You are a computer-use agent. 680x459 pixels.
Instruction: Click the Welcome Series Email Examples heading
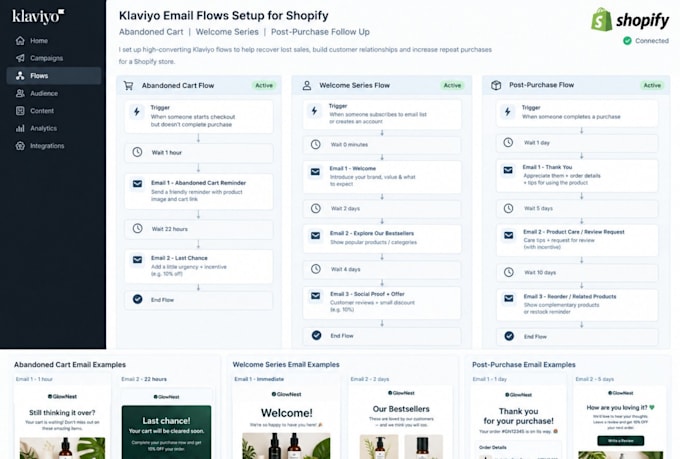click(286, 364)
